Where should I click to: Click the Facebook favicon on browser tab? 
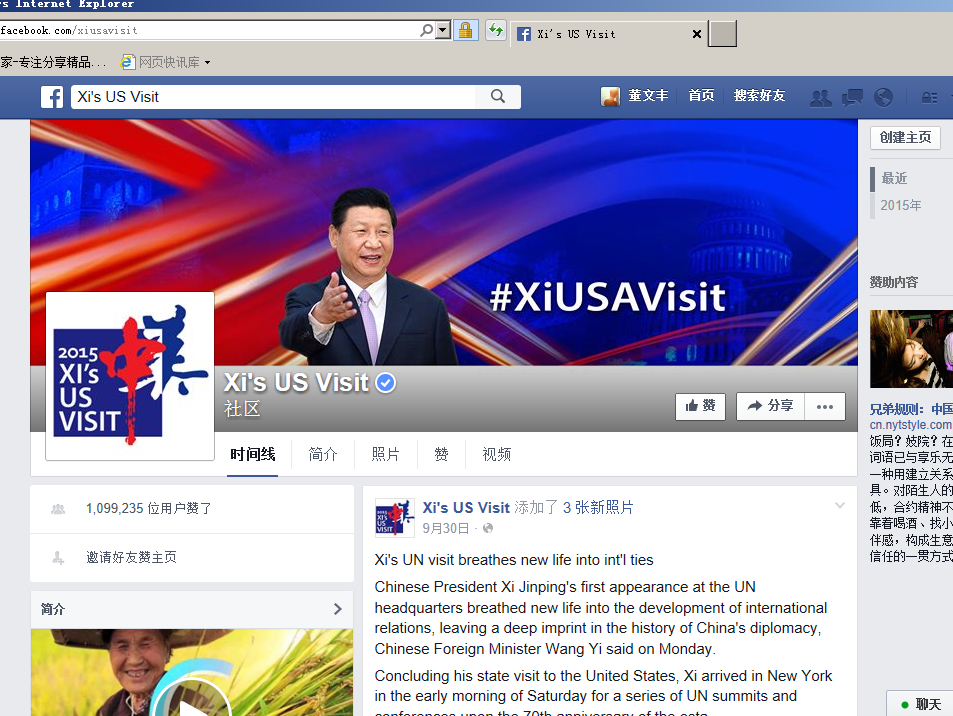point(524,34)
